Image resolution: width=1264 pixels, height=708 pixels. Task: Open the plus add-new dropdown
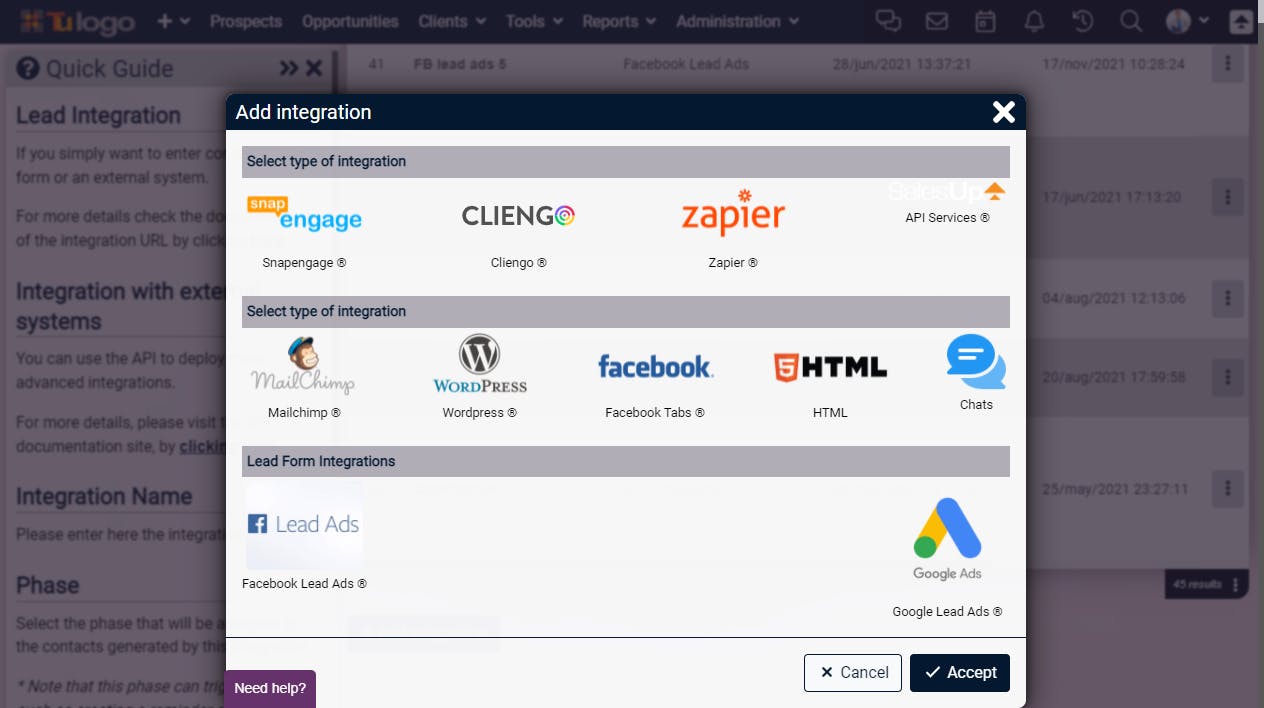(x=173, y=21)
